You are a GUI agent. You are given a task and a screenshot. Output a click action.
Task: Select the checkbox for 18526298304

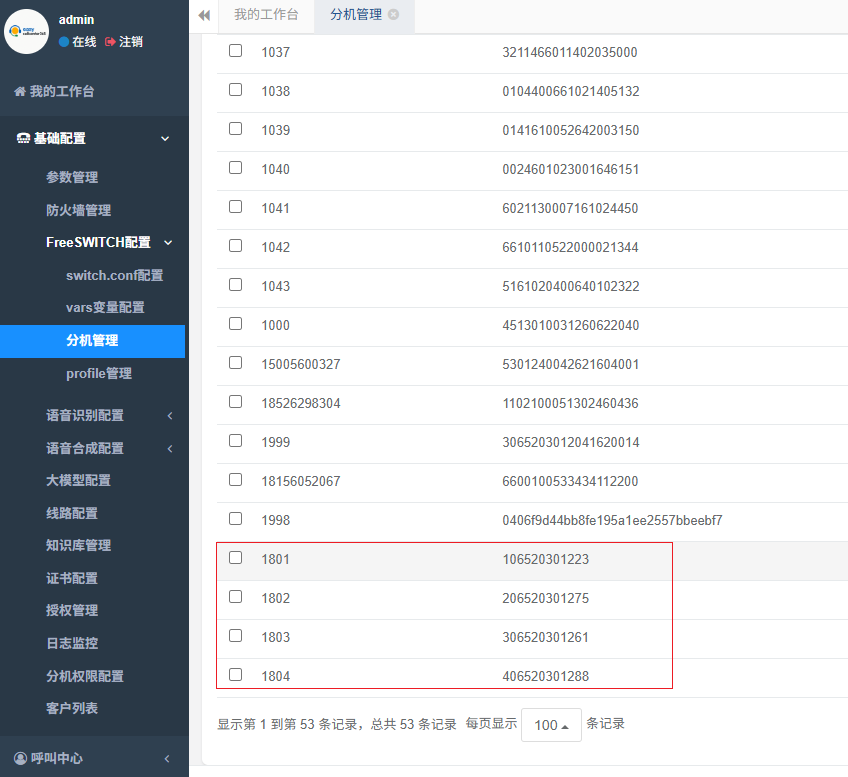point(235,402)
